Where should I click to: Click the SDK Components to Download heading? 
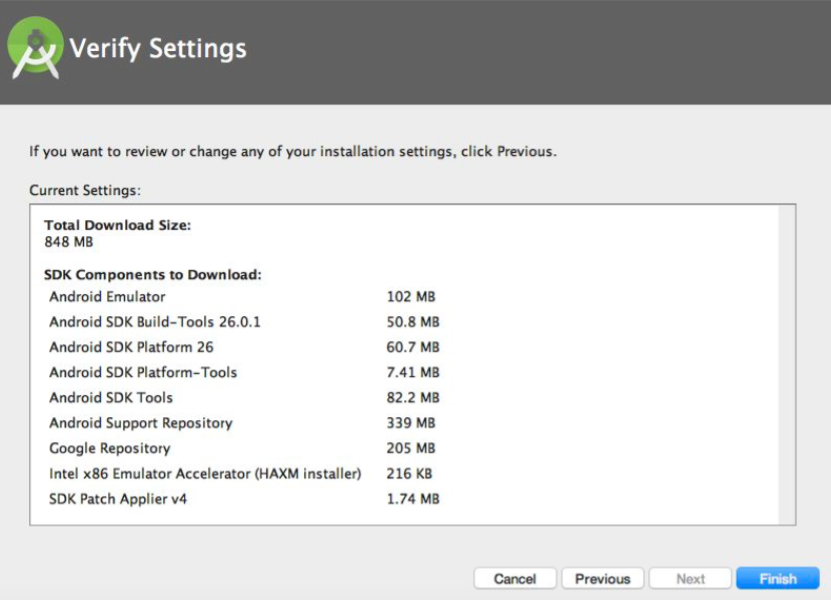pyautogui.click(x=153, y=275)
